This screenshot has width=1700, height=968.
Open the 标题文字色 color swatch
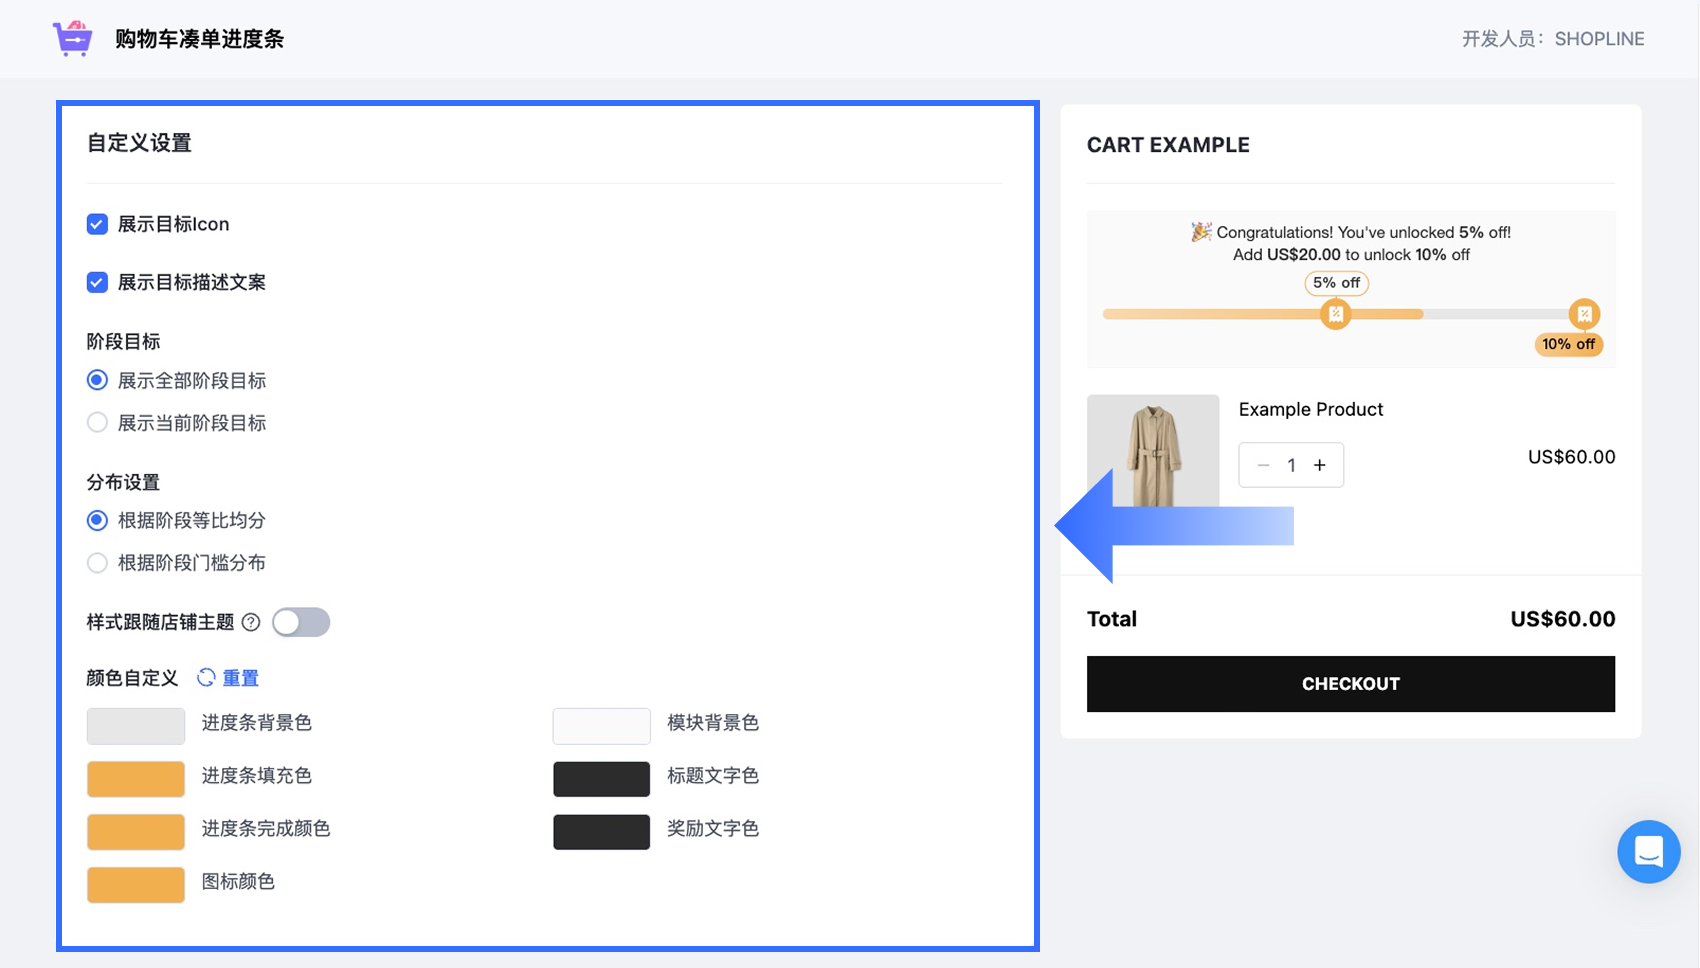(x=601, y=779)
